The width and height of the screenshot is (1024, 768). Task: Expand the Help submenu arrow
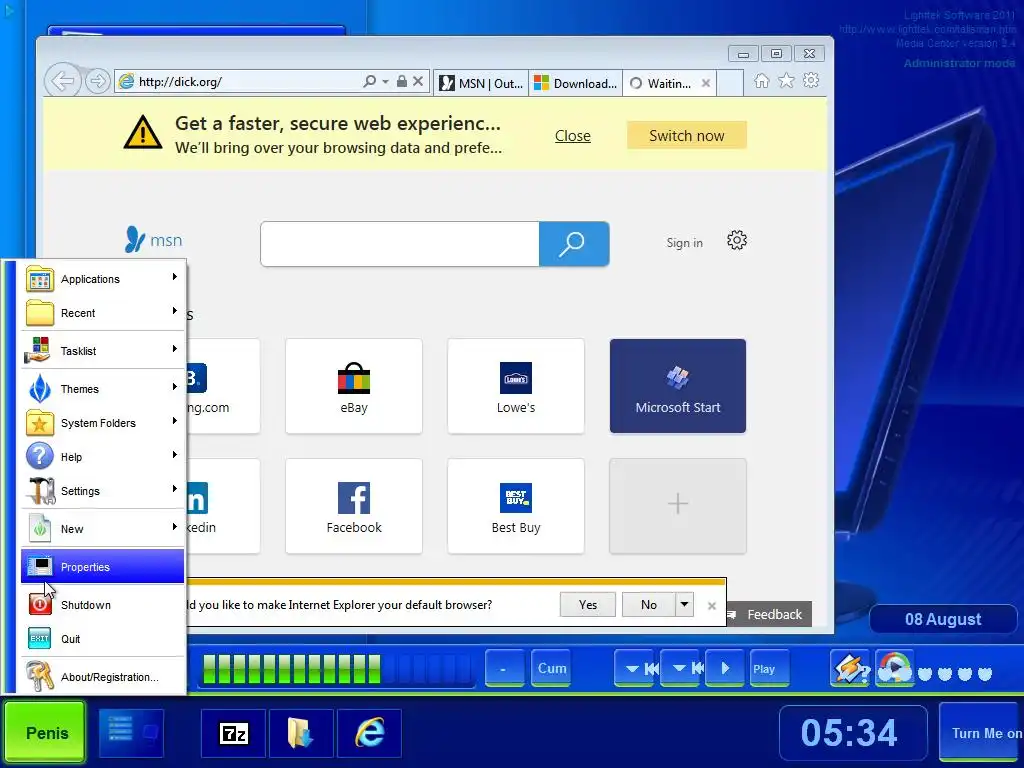[x=174, y=455]
